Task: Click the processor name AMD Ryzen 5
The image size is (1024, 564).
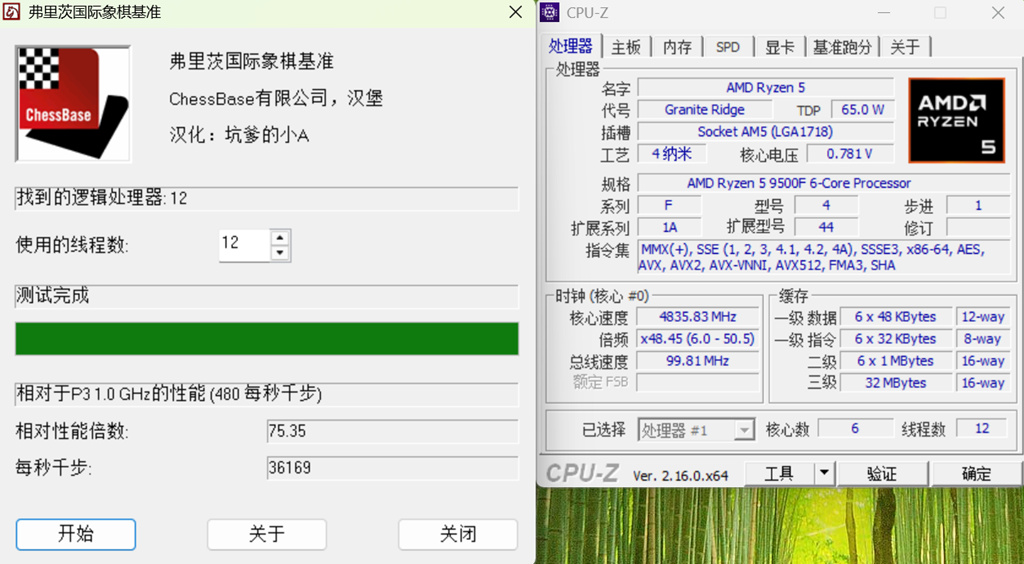Action: pos(765,87)
